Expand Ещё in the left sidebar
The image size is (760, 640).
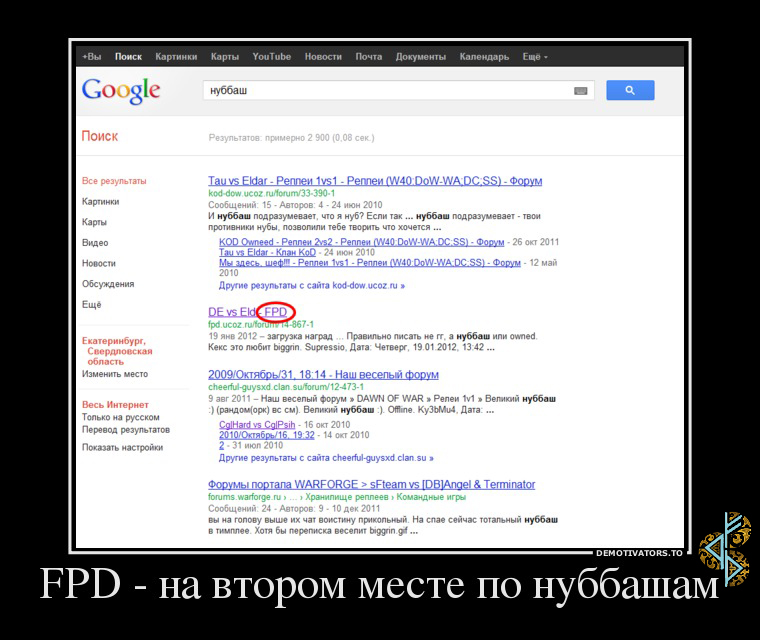click(92, 304)
